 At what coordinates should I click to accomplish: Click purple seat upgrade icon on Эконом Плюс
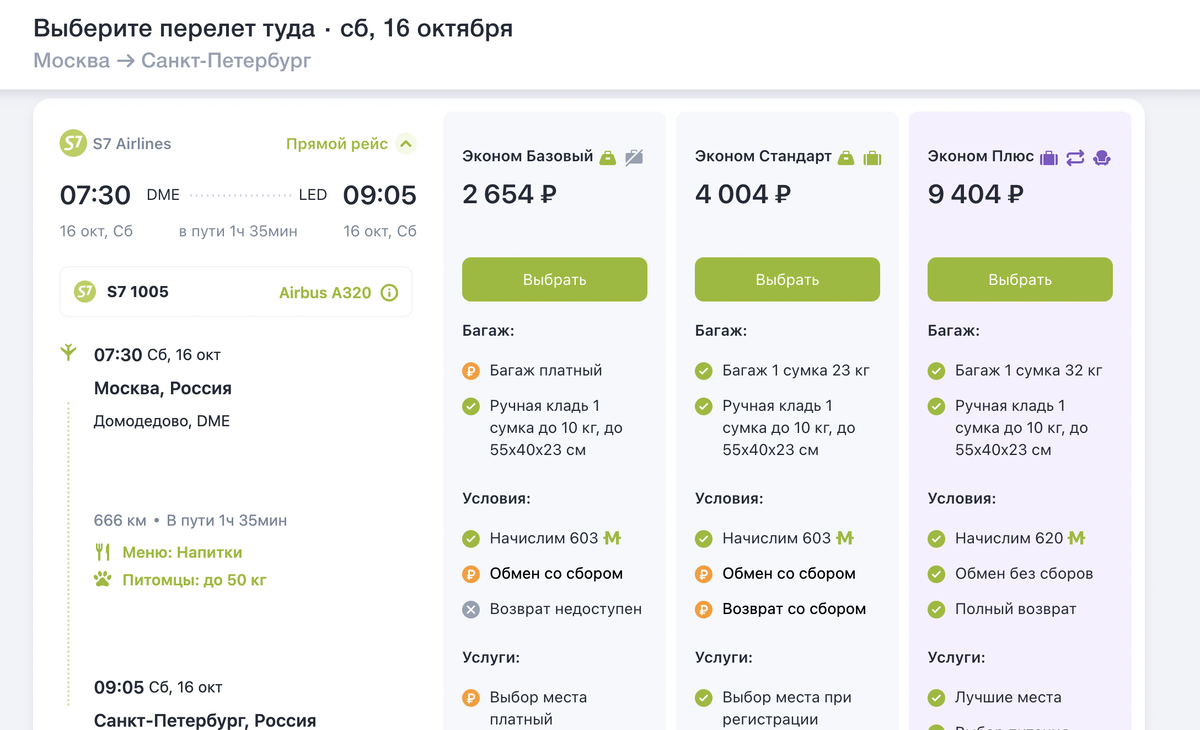tap(1102, 156)
